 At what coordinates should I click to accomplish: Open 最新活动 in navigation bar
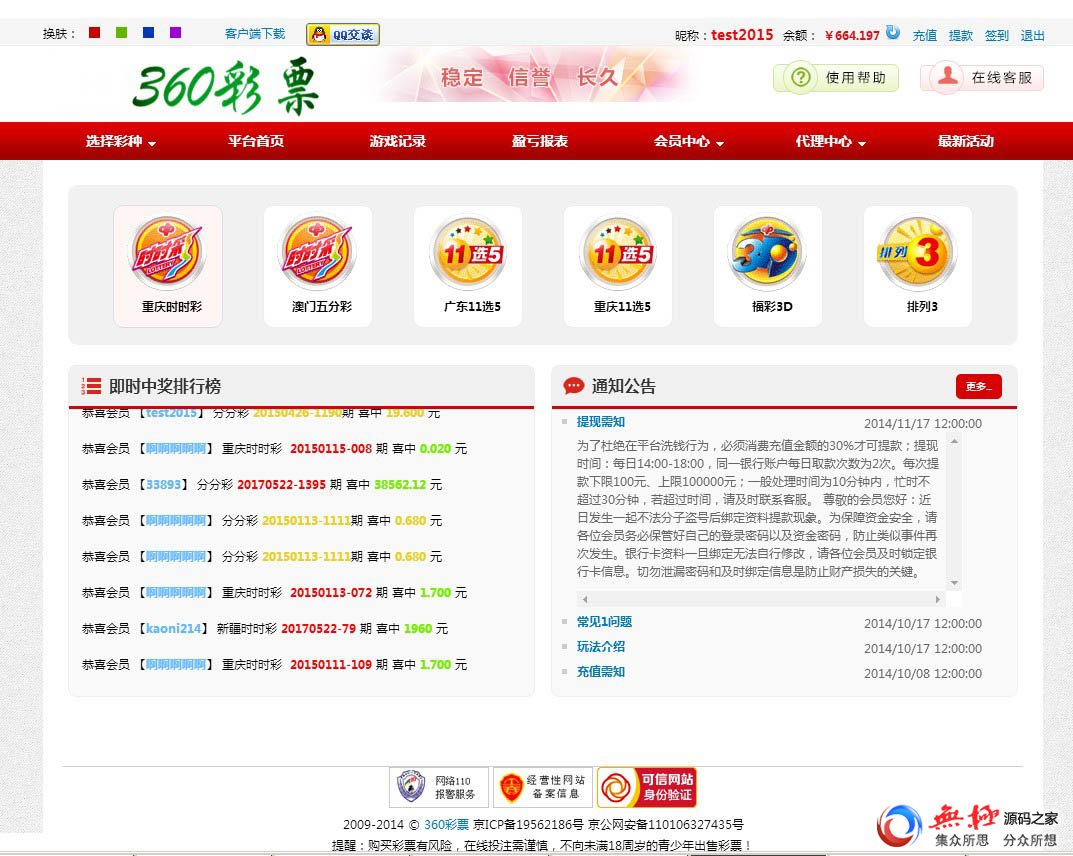tap(966, 141)
